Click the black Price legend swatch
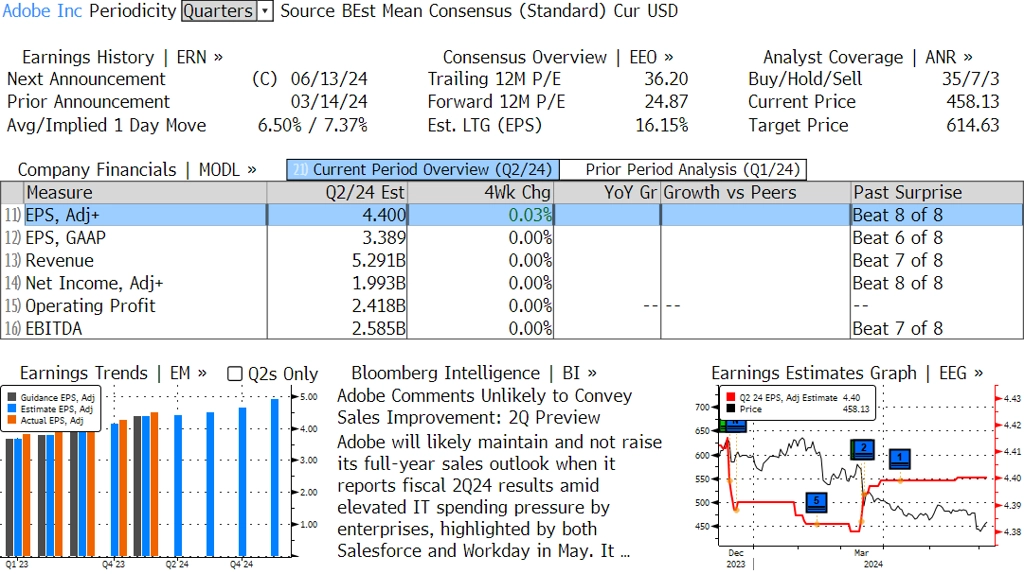The height and width of the screenshot is (574, 1024). (x=731, y=409)
